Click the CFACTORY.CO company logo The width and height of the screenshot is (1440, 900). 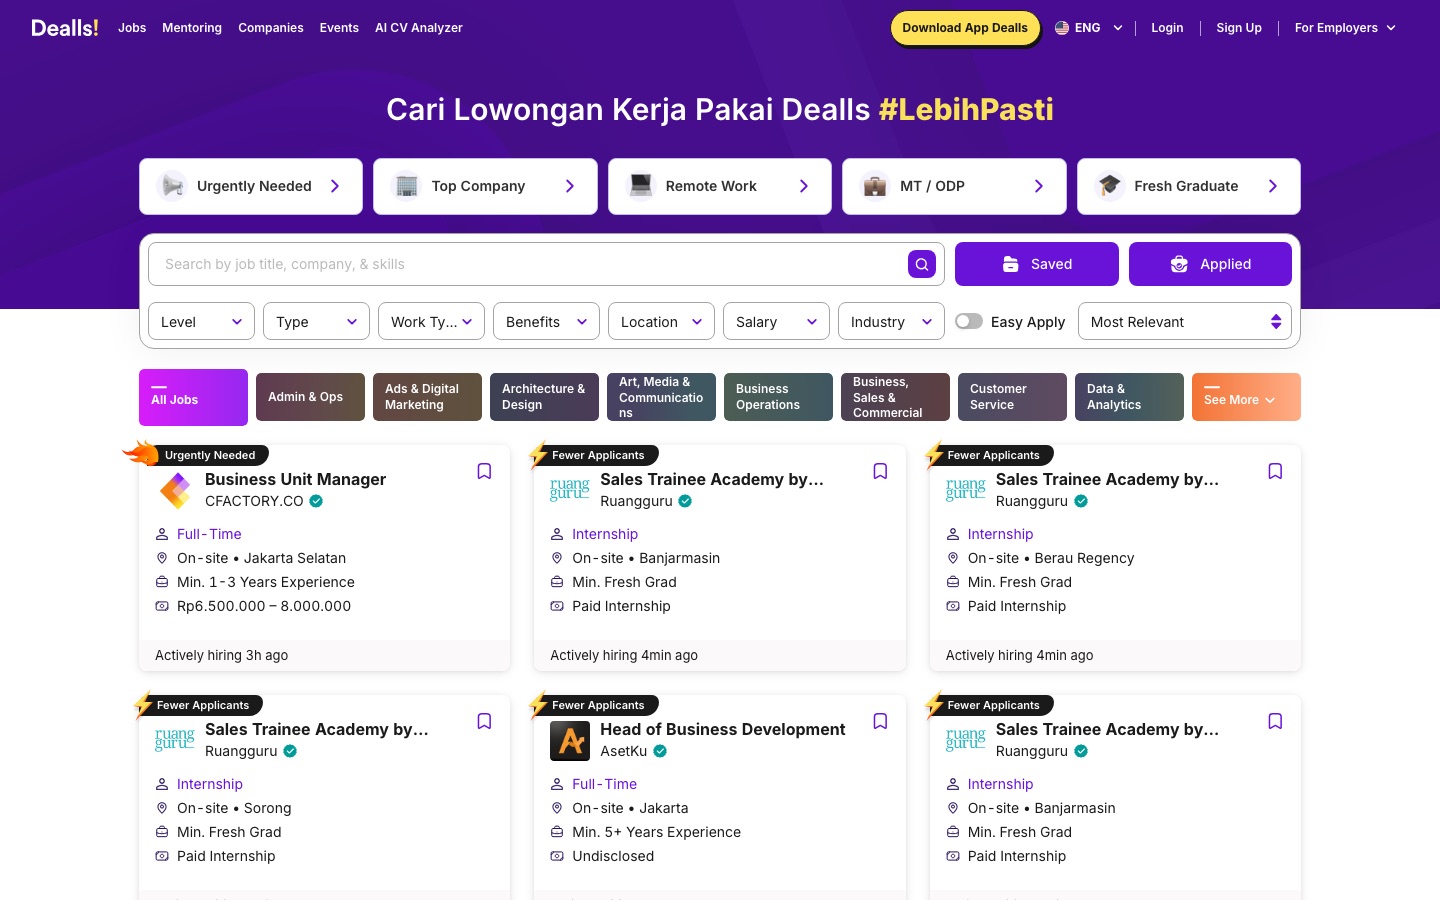[175, 490]
